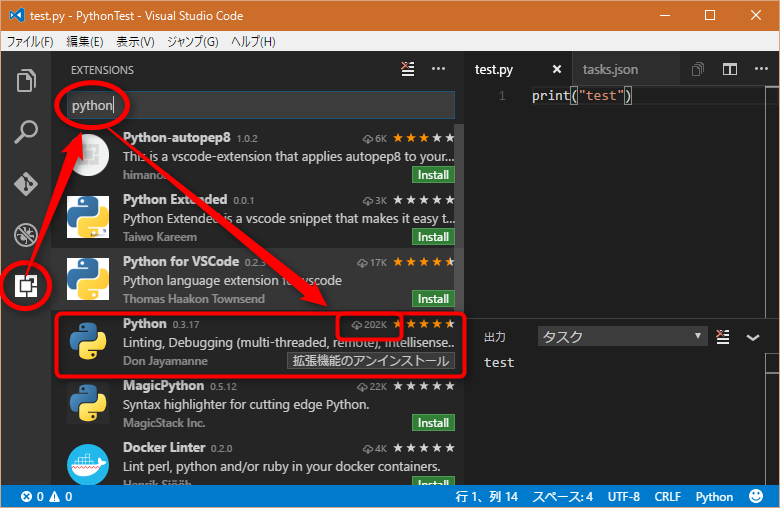Viewport: 780px width, 508px height.
Task: Click Docker Linter whale logo
Action: pyautogui.click(x=88, y=464)
